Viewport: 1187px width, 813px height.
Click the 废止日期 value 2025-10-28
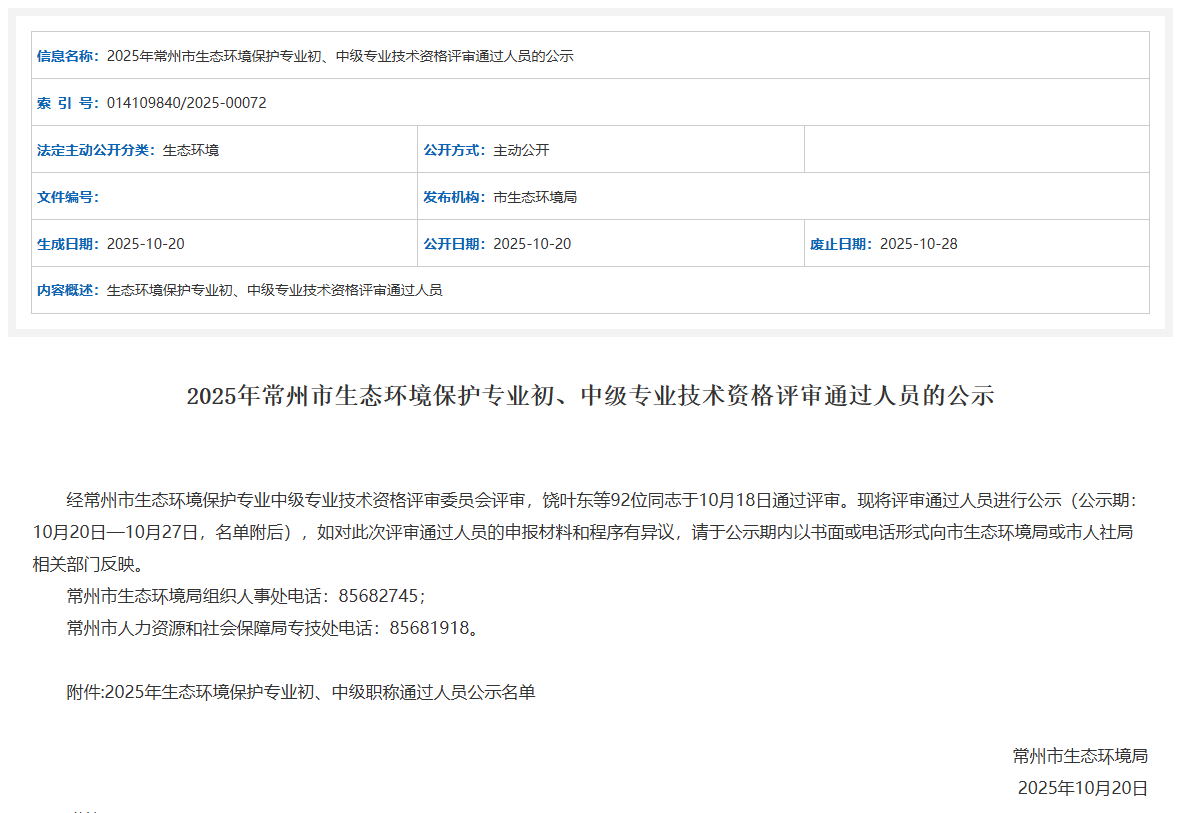coord(918,244)
